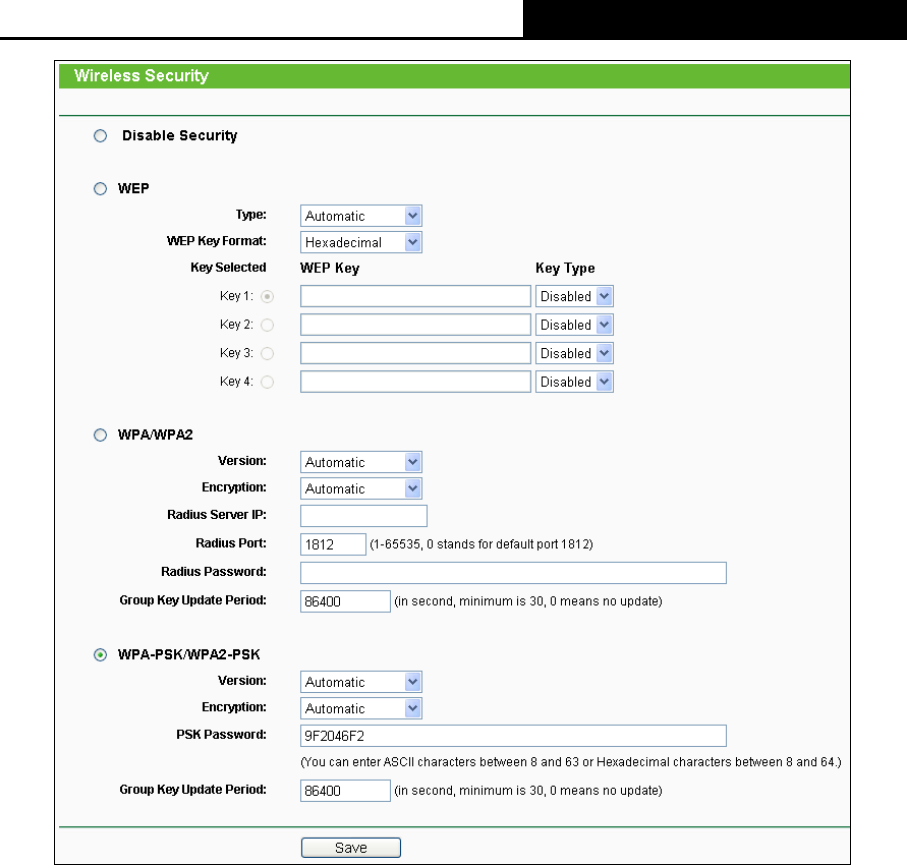Expand the WEP Key Format dropdown
The image size is (907, 865).
point(361,242)
